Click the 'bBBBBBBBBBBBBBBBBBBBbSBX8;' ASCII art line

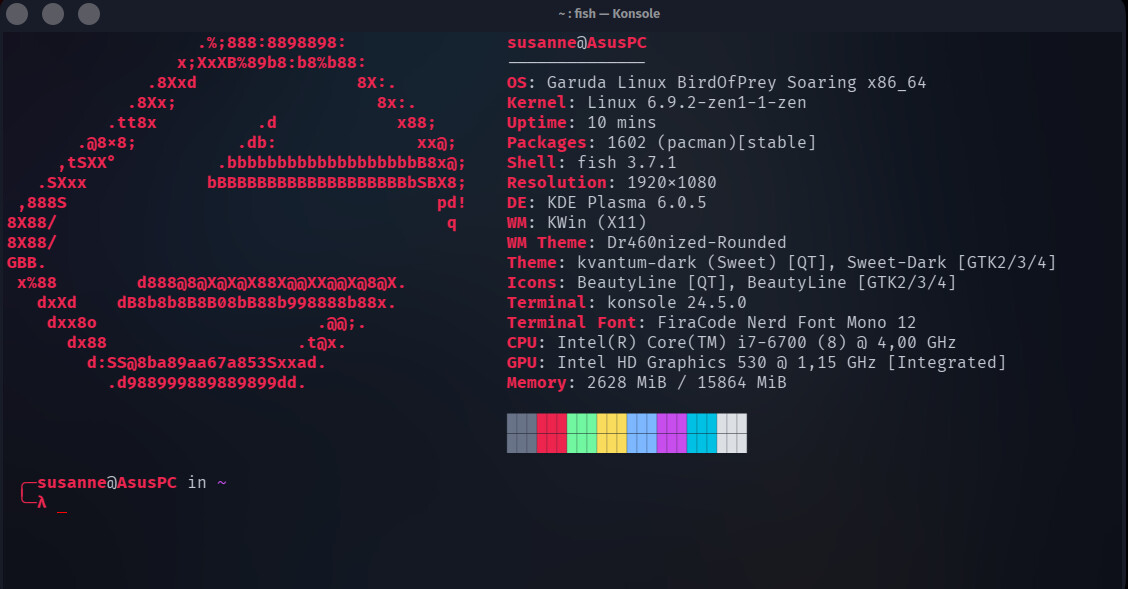pos(337,183)
